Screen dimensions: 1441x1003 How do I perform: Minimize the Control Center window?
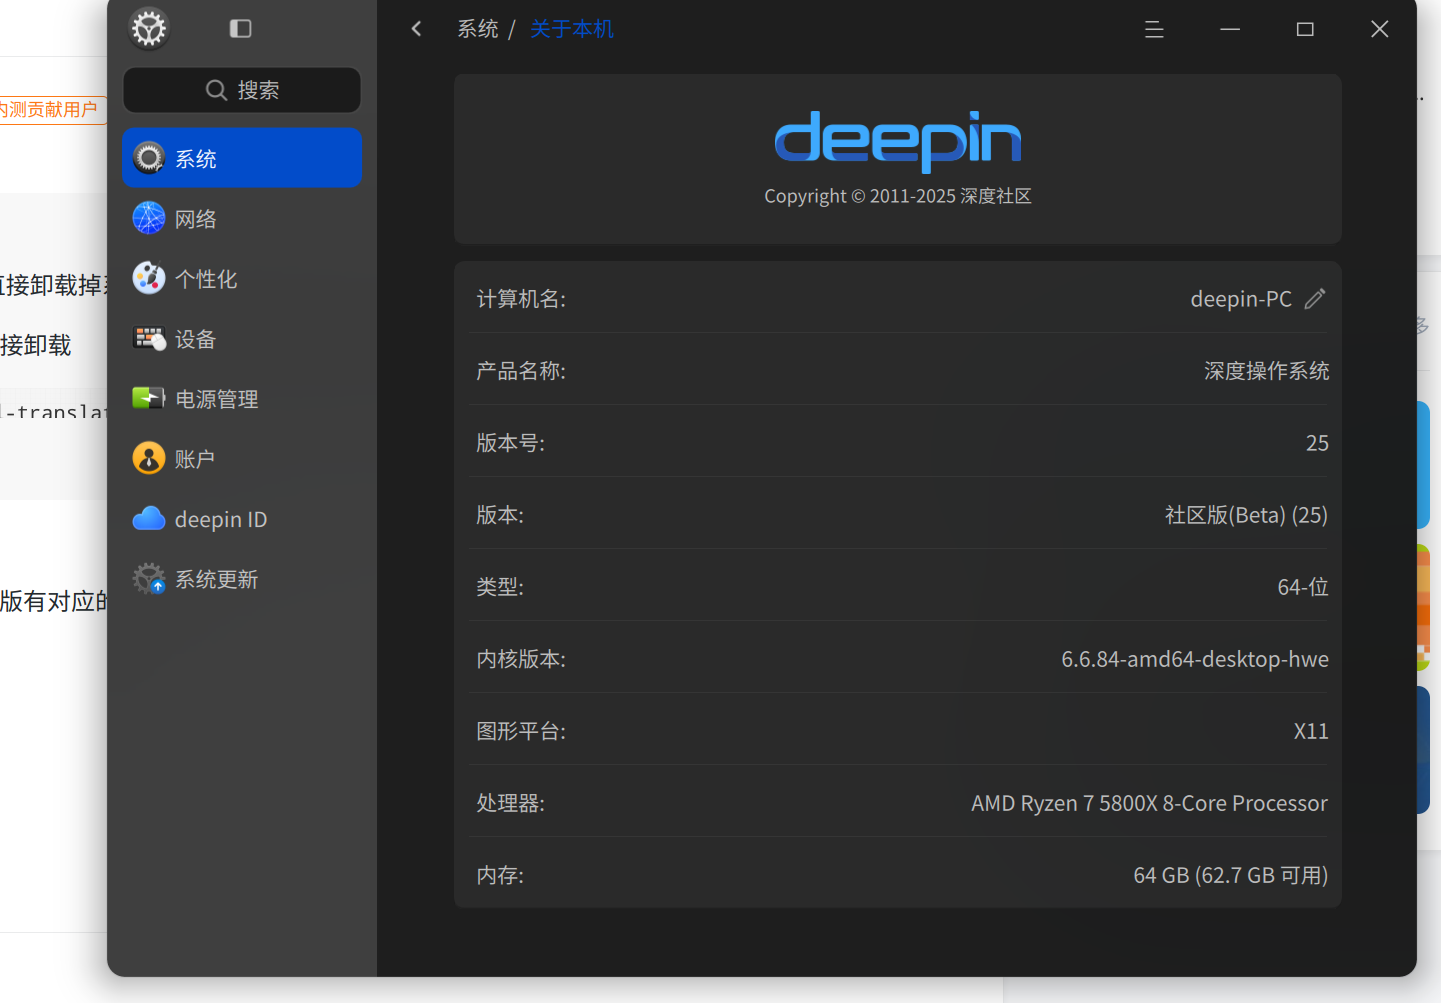(1230, 29)
